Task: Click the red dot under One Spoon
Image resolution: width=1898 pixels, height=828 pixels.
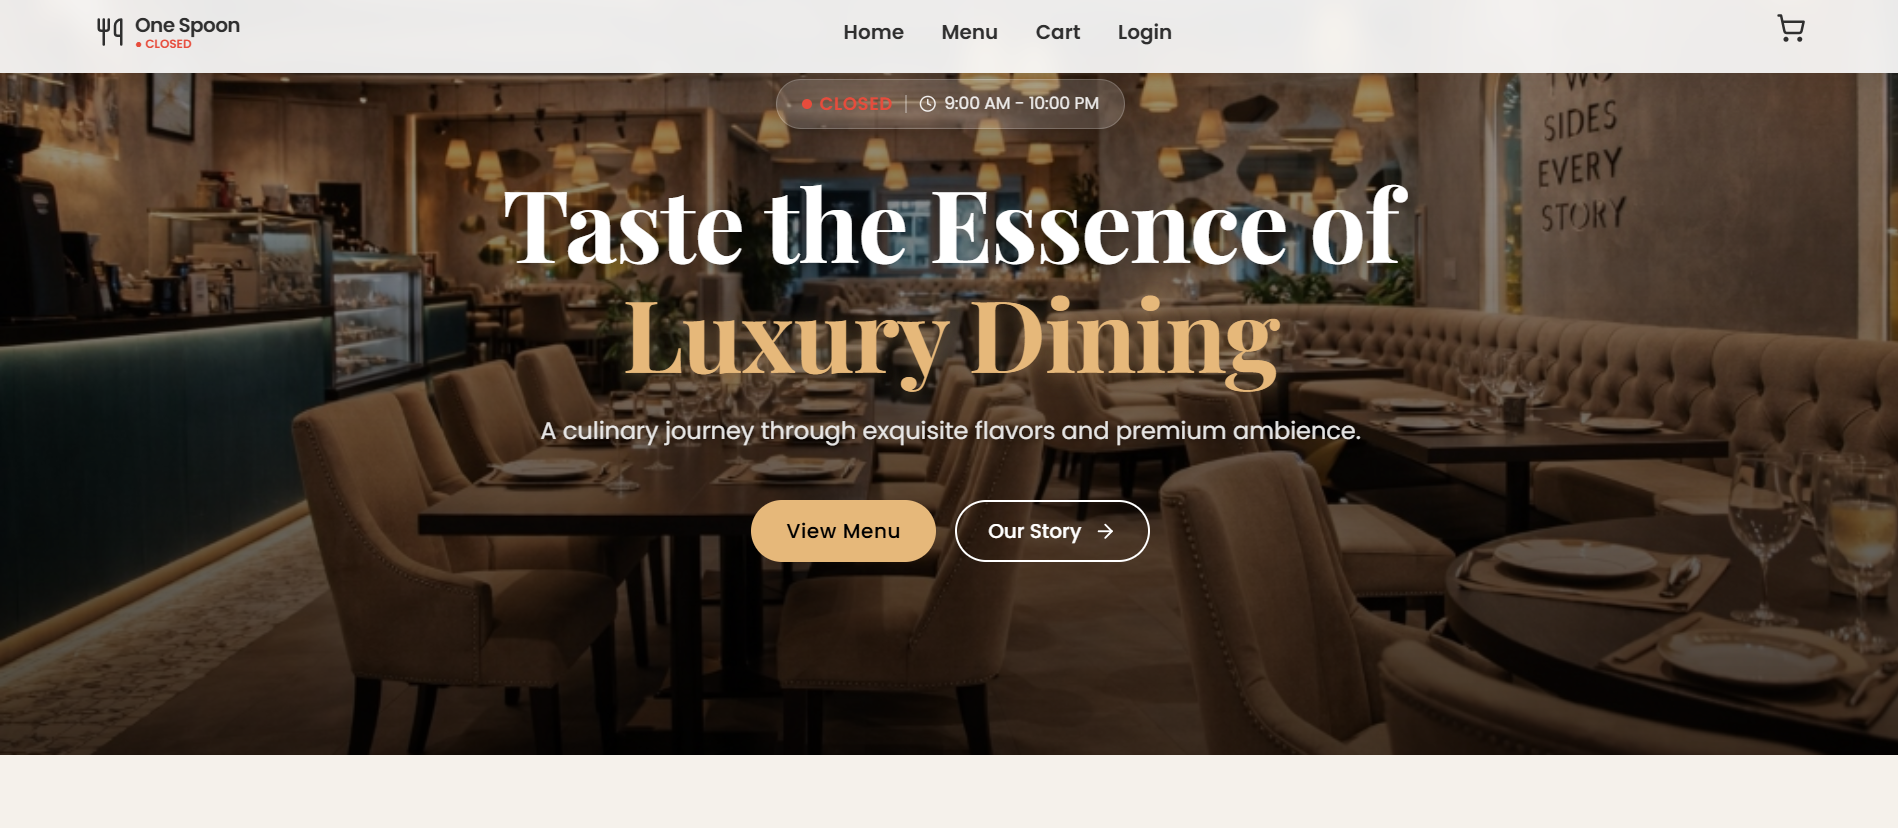Action: [139, 44]
